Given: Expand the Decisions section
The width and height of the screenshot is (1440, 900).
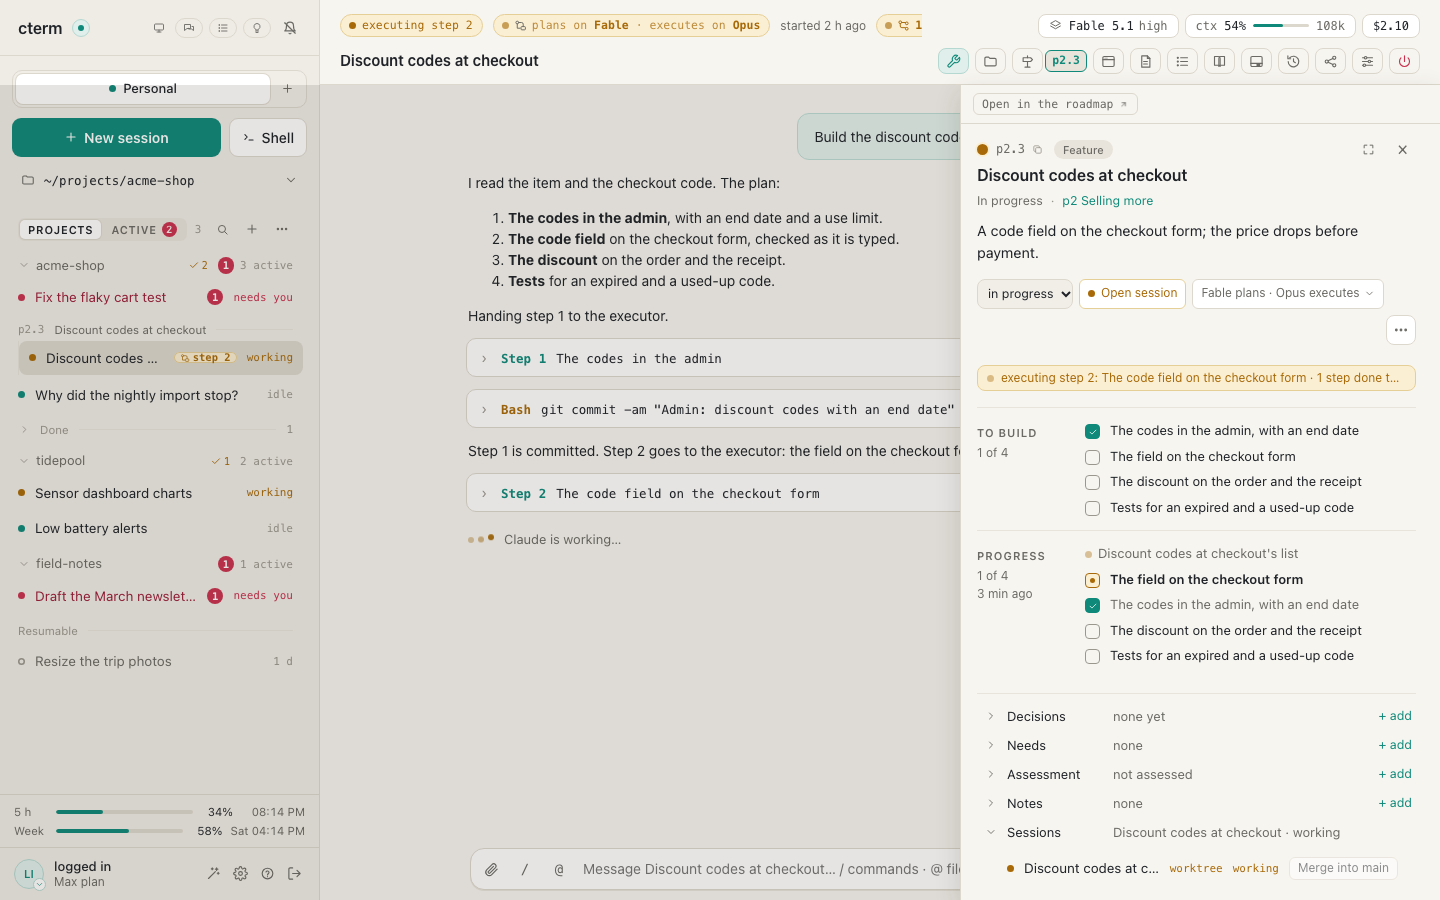Looking at the screenshot, I should [x=991, y=716].
